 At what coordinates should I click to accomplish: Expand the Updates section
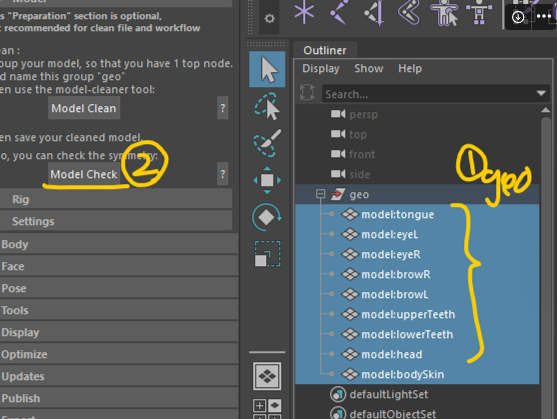[x=119, y=376]
